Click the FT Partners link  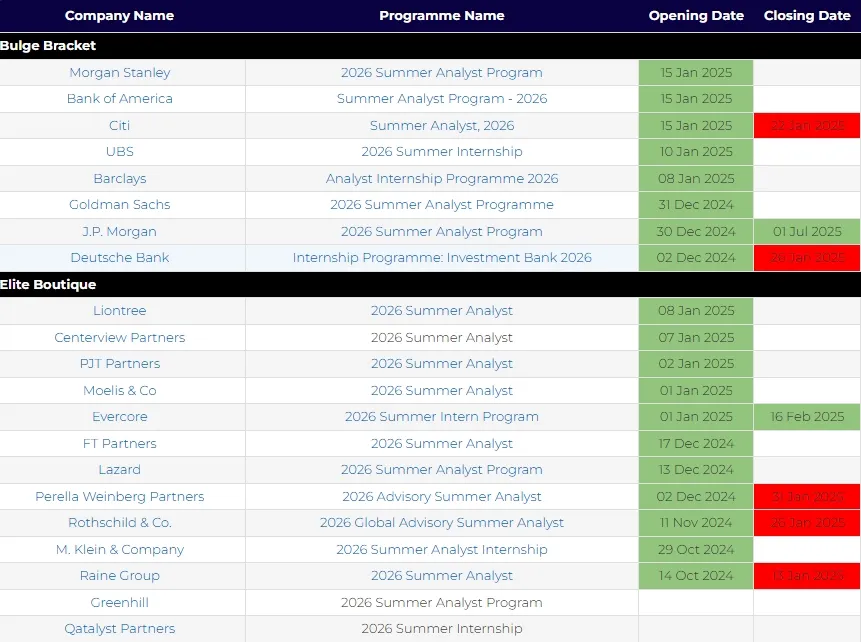coord(120,444)
